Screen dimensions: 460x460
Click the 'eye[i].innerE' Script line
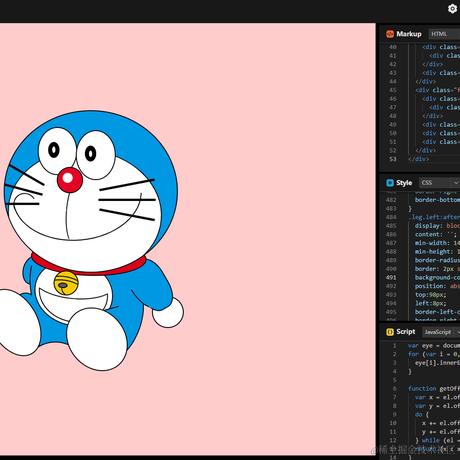tap(437, 363)
